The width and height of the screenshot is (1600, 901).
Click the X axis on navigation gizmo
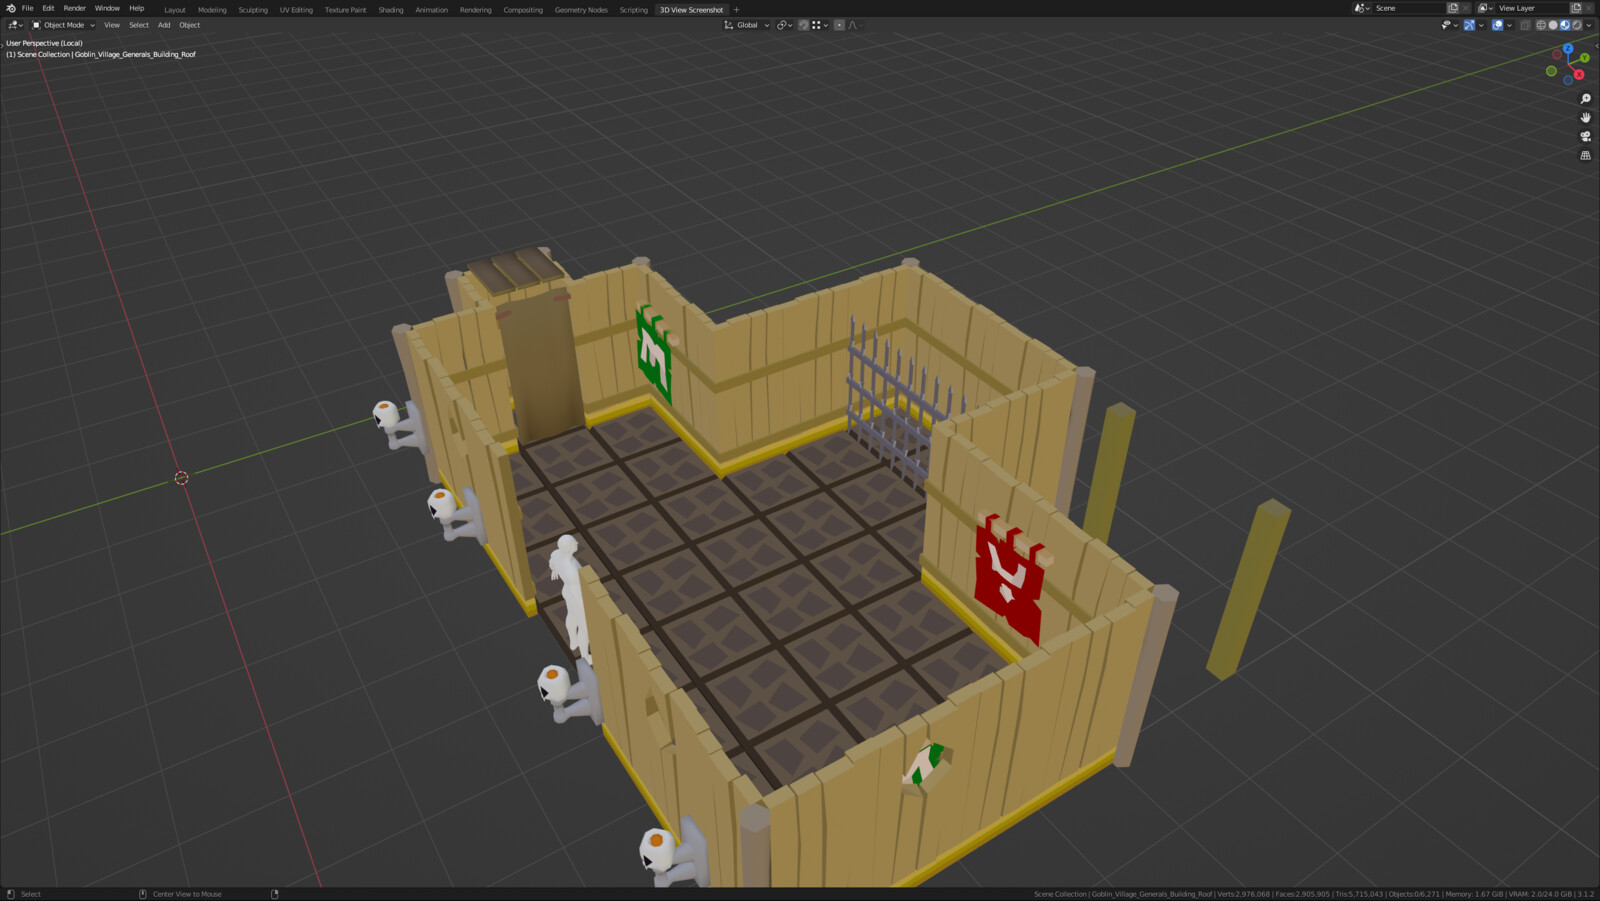(1579, 75)
